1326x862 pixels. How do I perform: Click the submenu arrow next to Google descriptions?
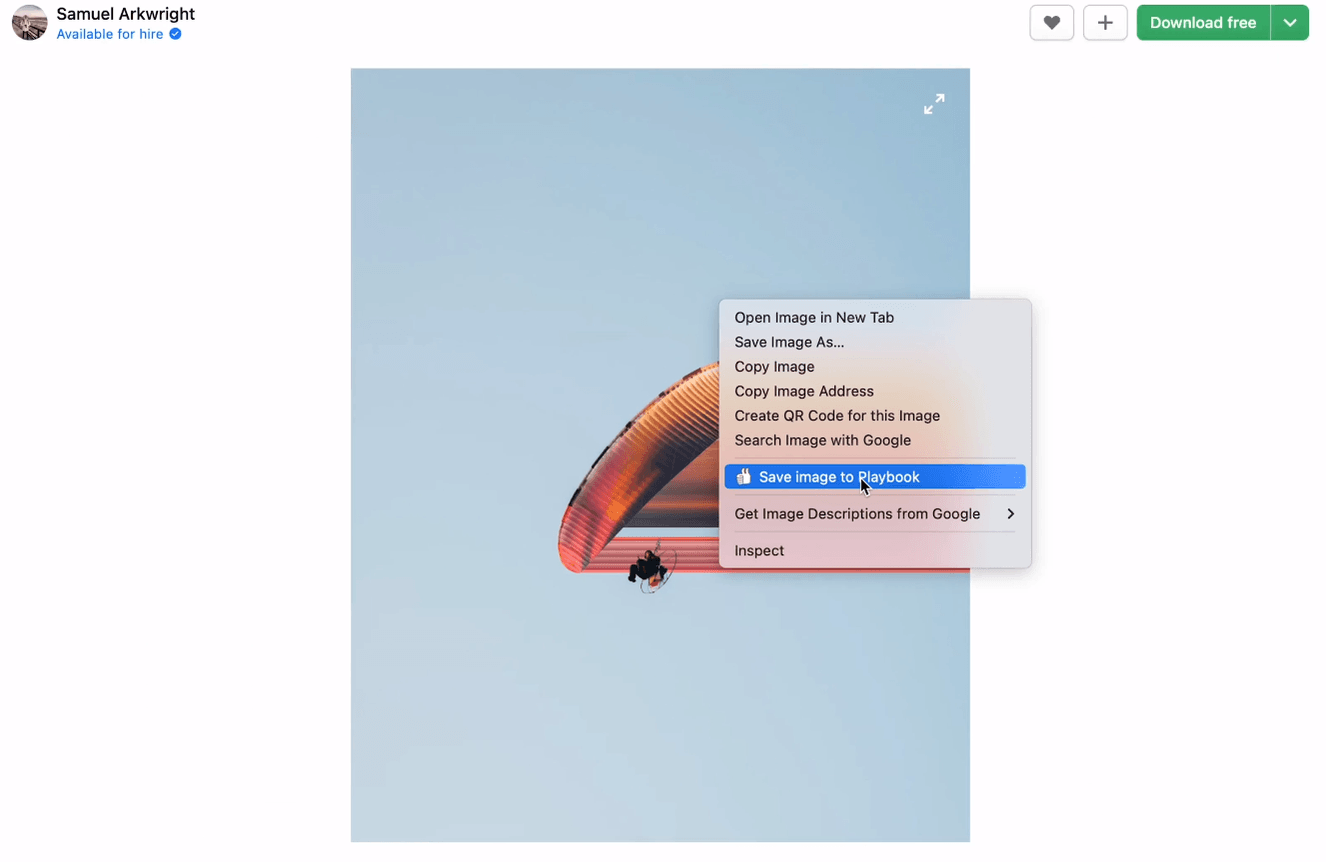pos(1010,513)
